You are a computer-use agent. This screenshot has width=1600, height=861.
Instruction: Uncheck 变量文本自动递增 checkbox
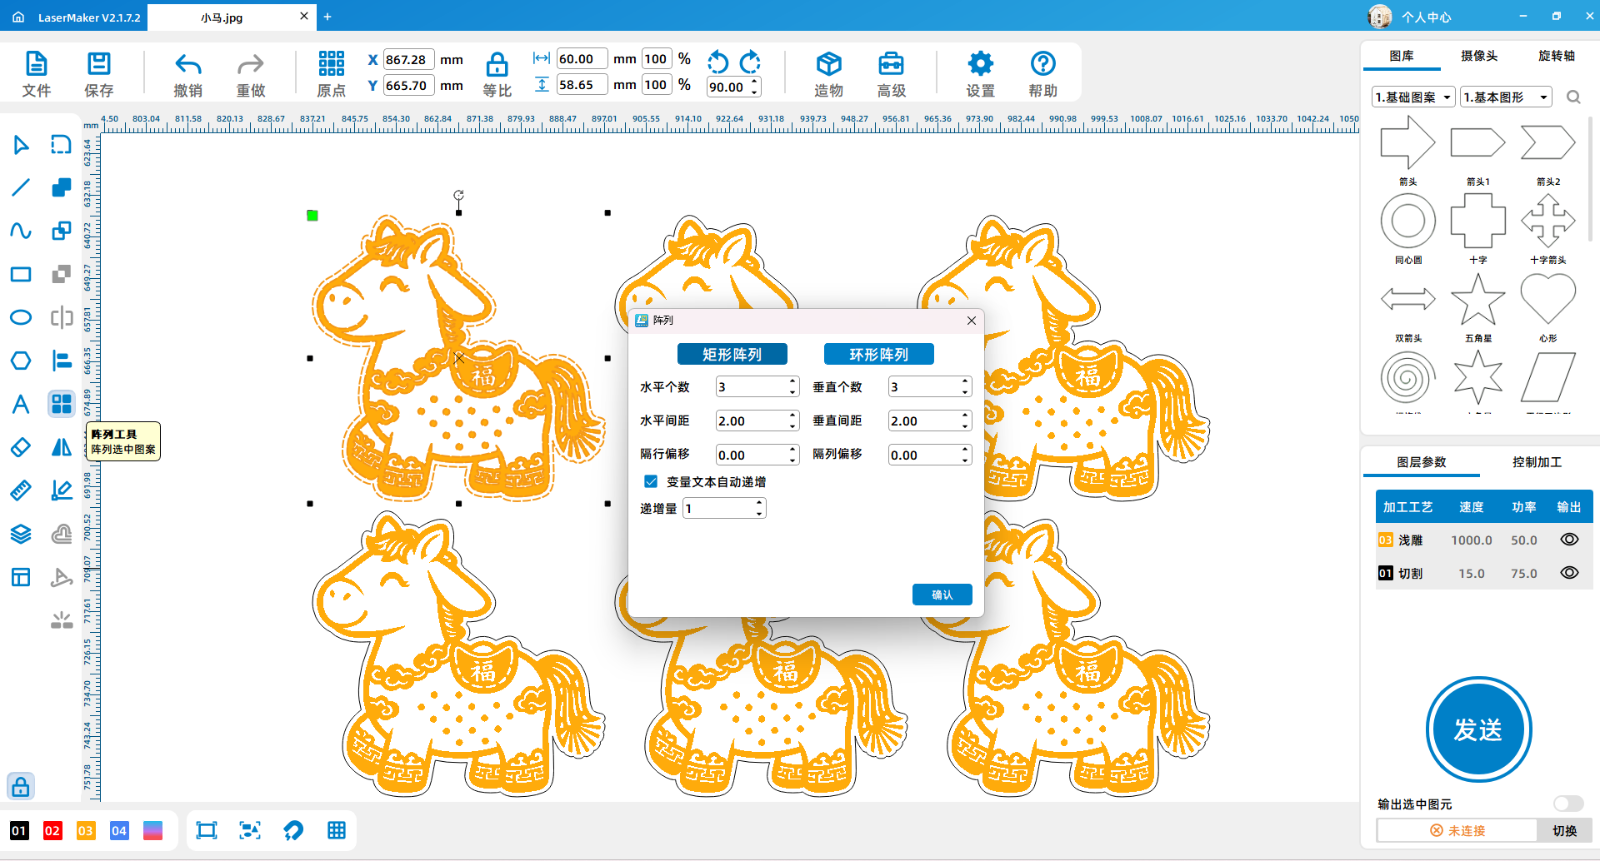click(651, 482)
